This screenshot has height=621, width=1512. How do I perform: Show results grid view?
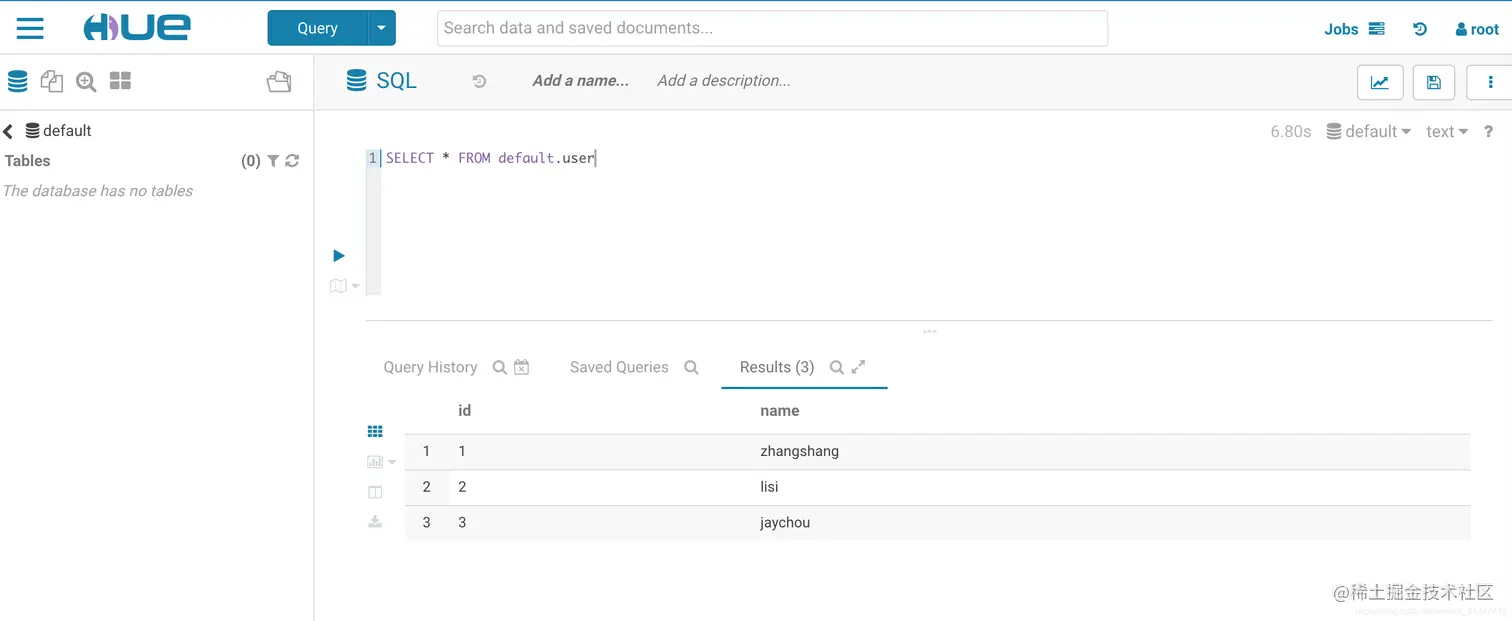tap(375, 432)
